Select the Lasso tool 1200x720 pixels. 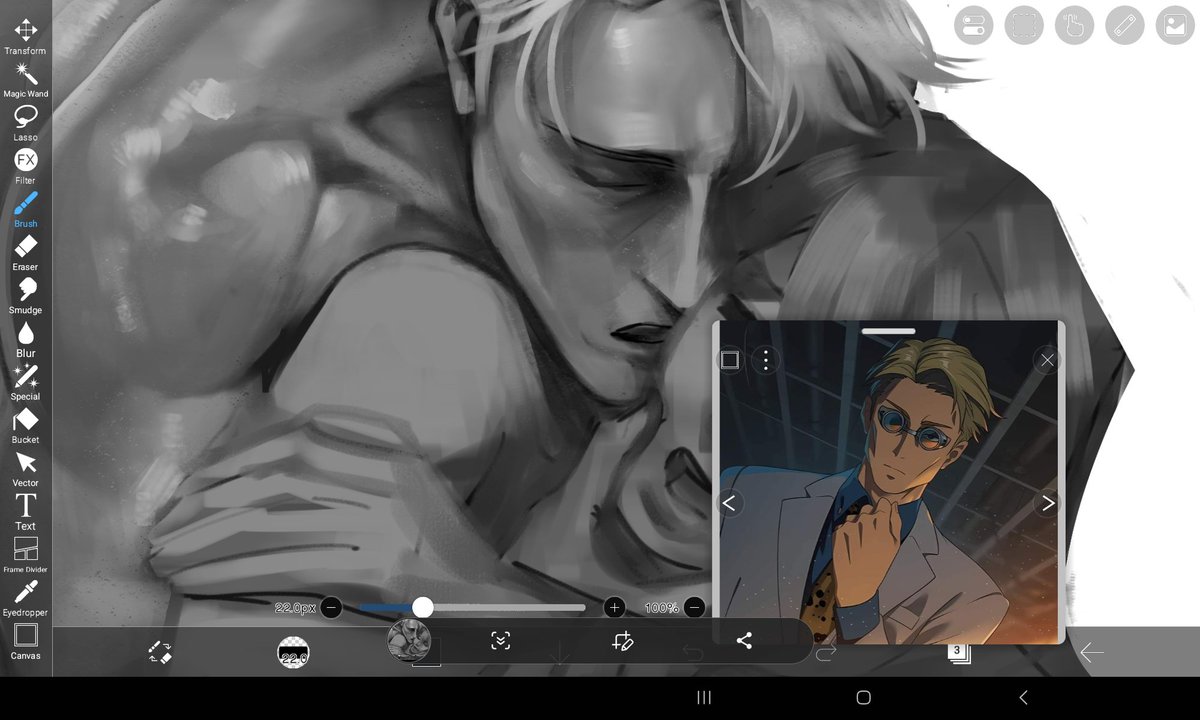tap(25, 123)
